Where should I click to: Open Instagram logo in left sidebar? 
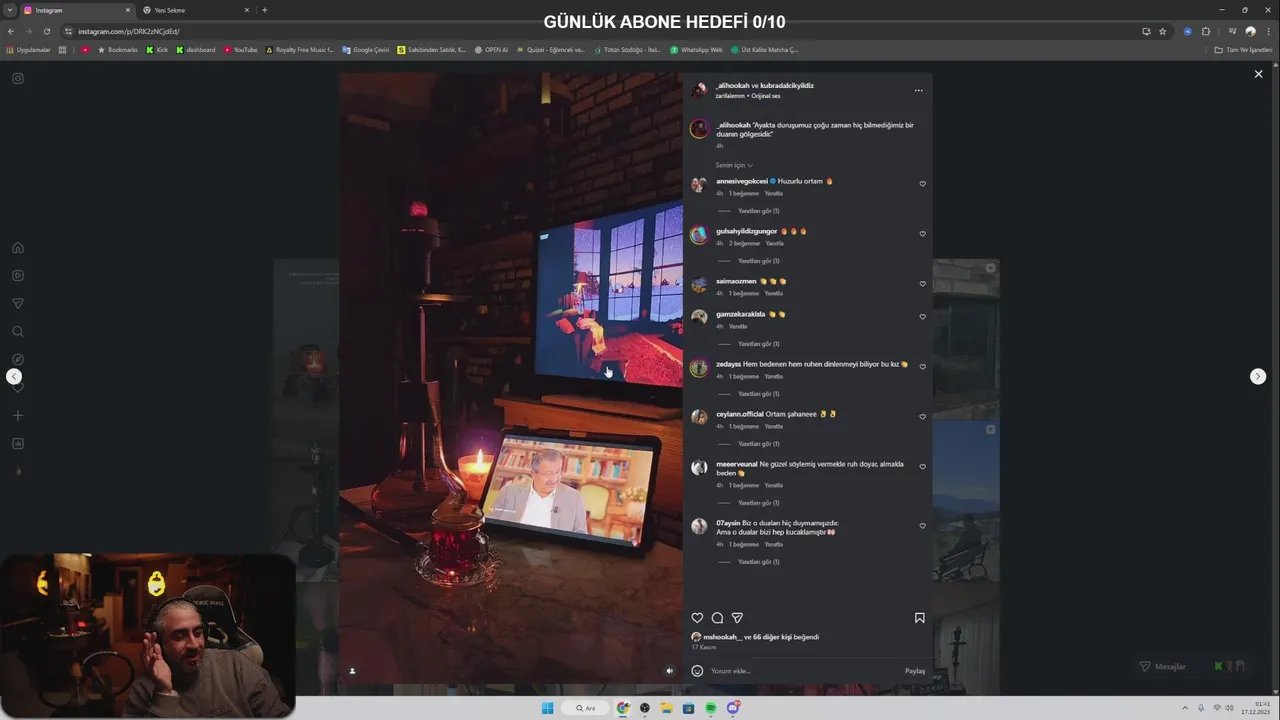pyautogui.click(x=18, y=78)
